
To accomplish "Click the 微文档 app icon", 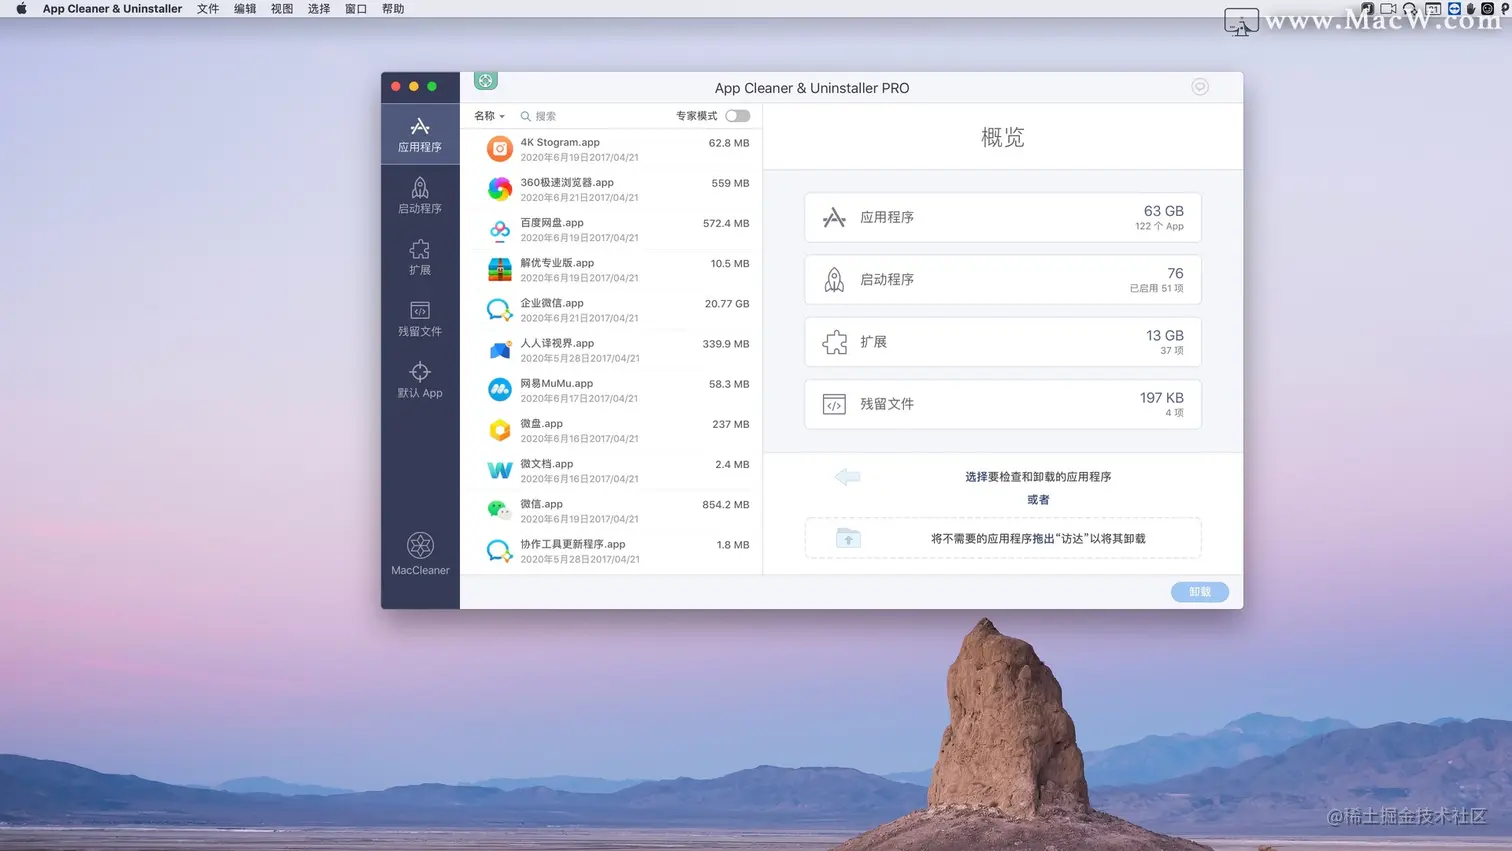I will pos(499,470).
